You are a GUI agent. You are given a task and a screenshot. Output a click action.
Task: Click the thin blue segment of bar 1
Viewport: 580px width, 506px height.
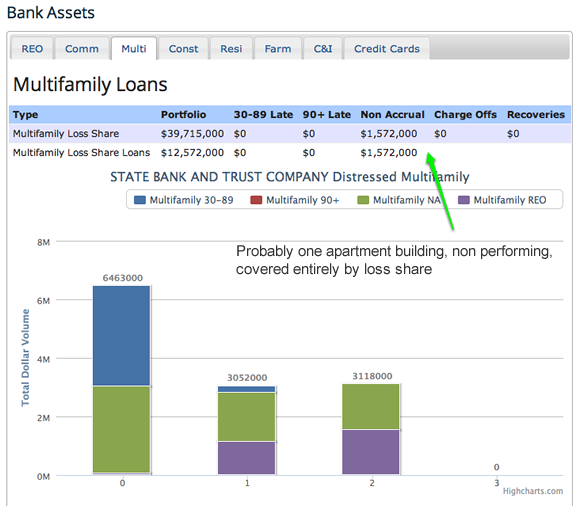coord(247,389)
